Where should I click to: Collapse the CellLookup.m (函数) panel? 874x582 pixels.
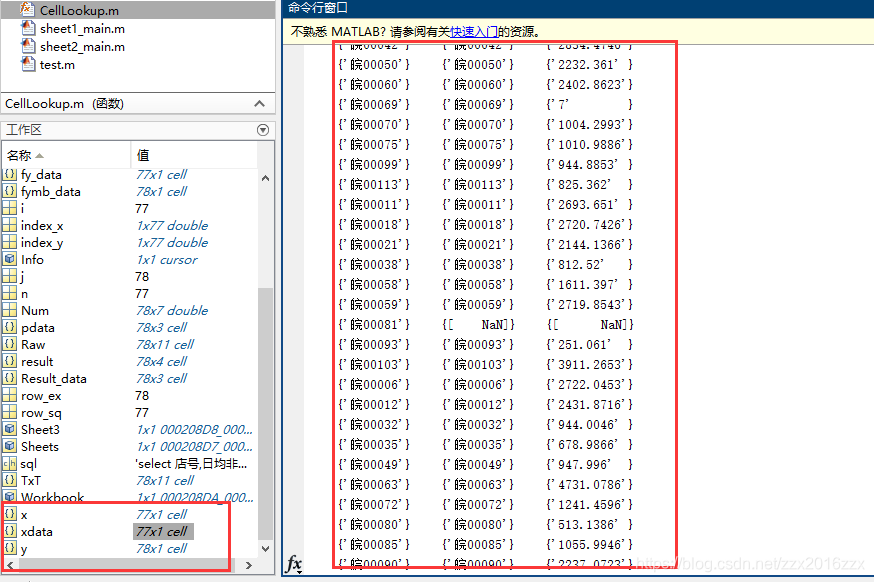click(x=258, y=104)
